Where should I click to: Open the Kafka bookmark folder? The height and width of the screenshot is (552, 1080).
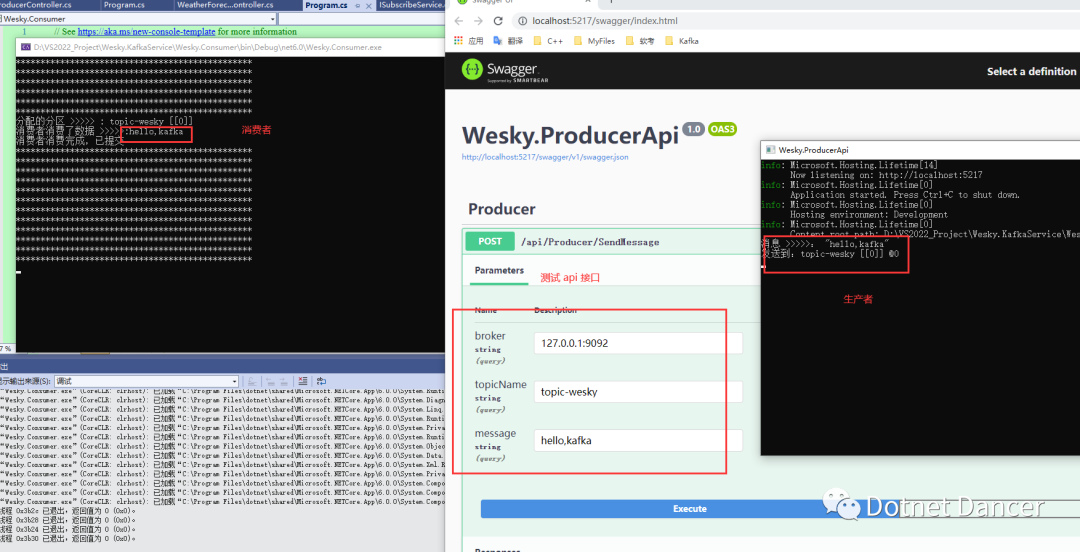coord(682,41)
